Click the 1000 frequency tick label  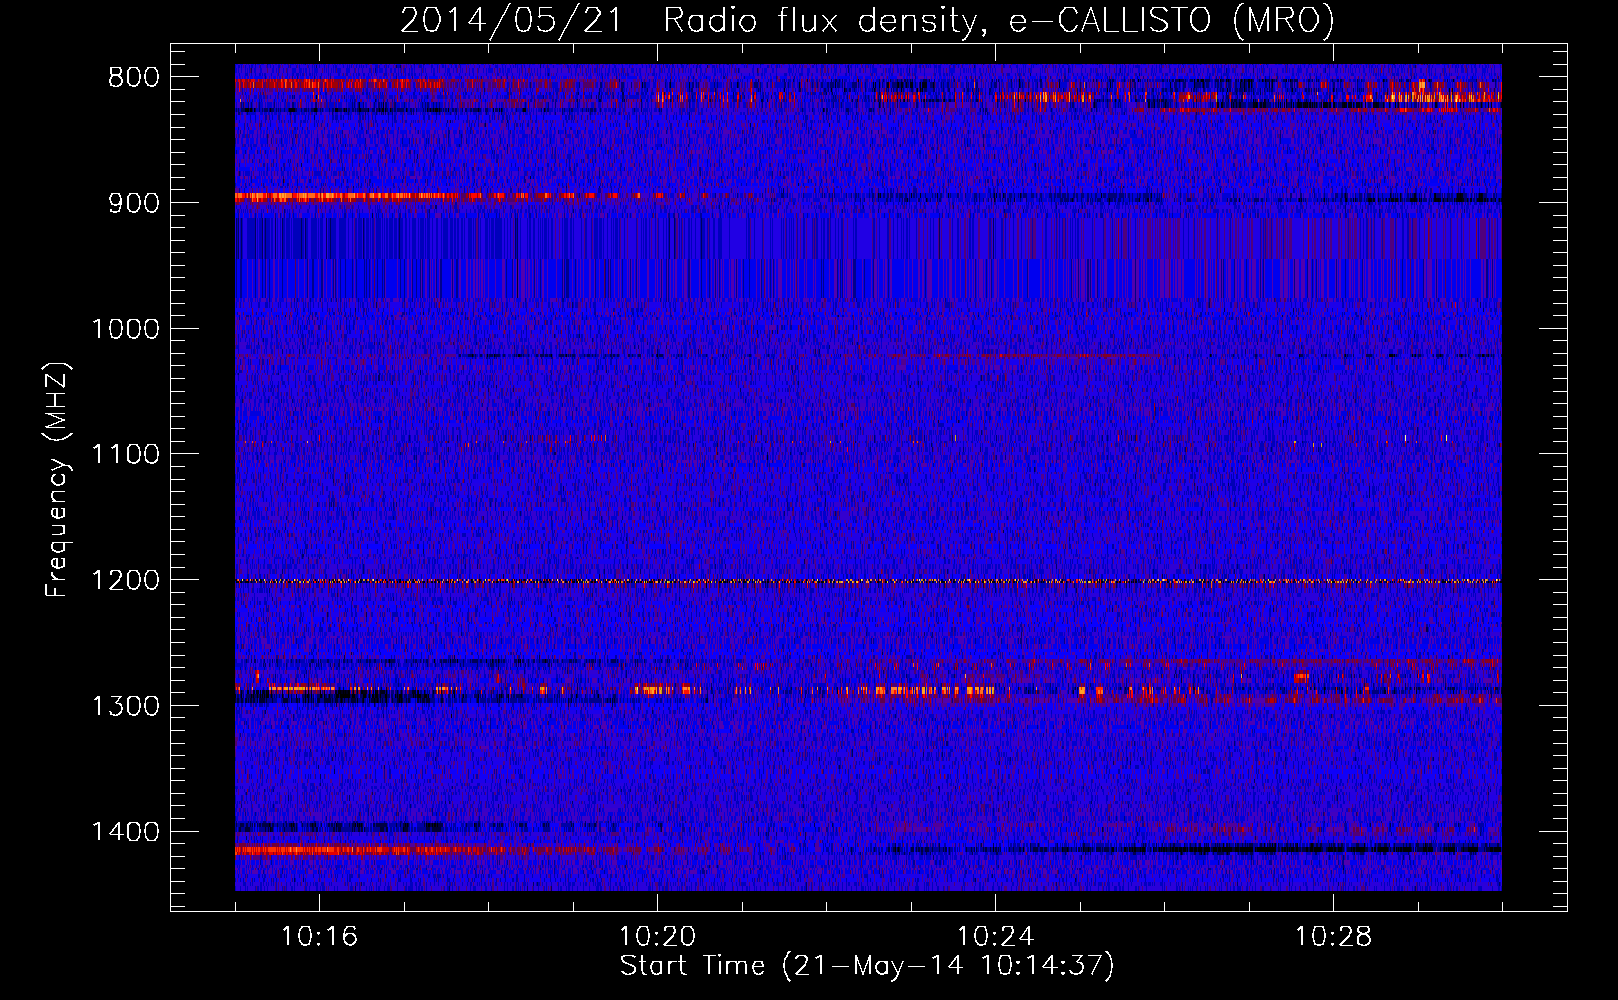click(125, 329)
